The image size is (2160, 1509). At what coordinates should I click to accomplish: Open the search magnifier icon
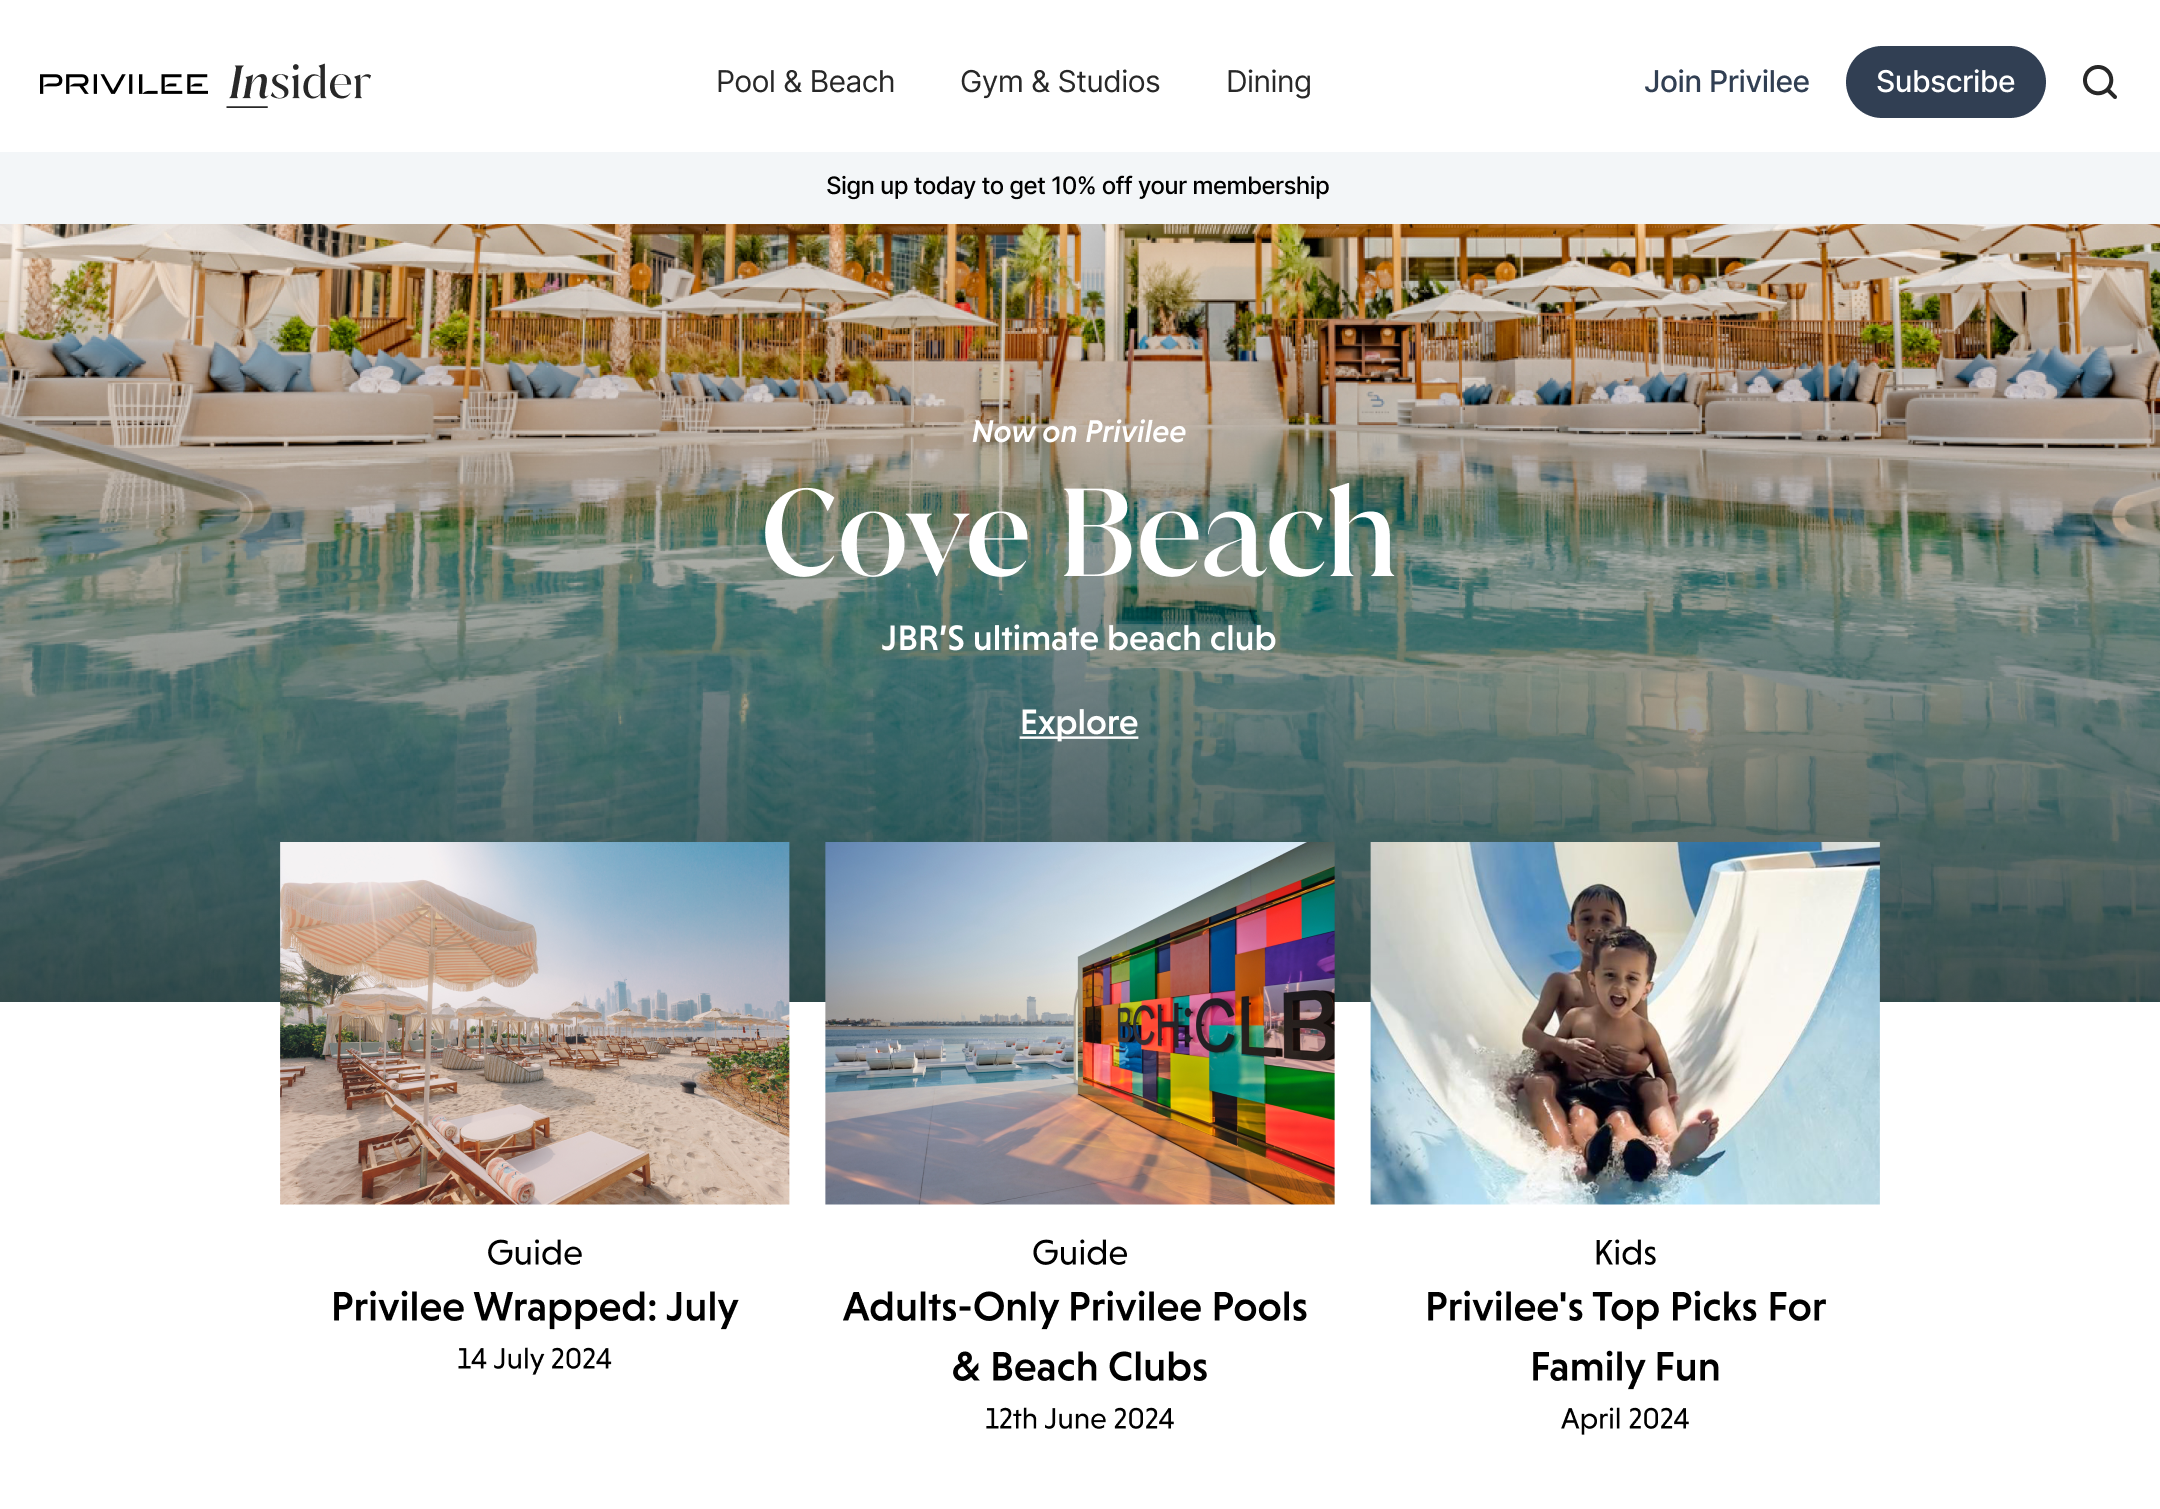(2099, 82)
